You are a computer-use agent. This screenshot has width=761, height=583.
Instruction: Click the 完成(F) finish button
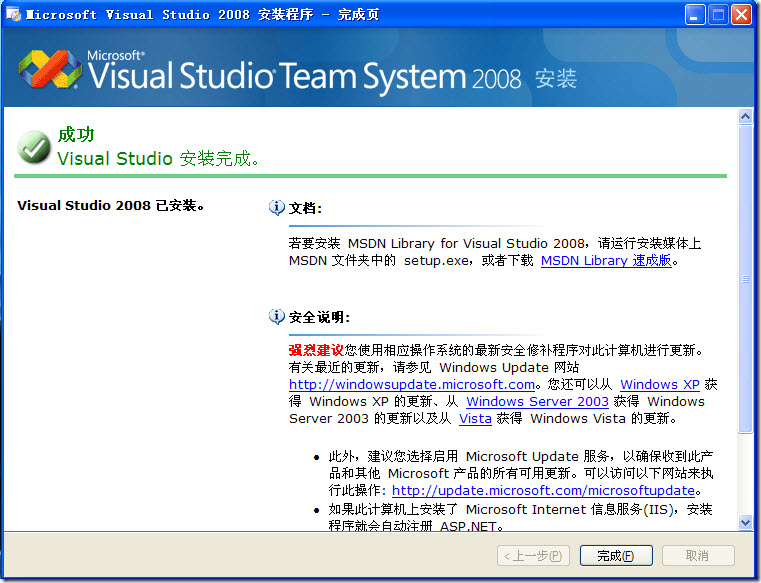(616, 555)
